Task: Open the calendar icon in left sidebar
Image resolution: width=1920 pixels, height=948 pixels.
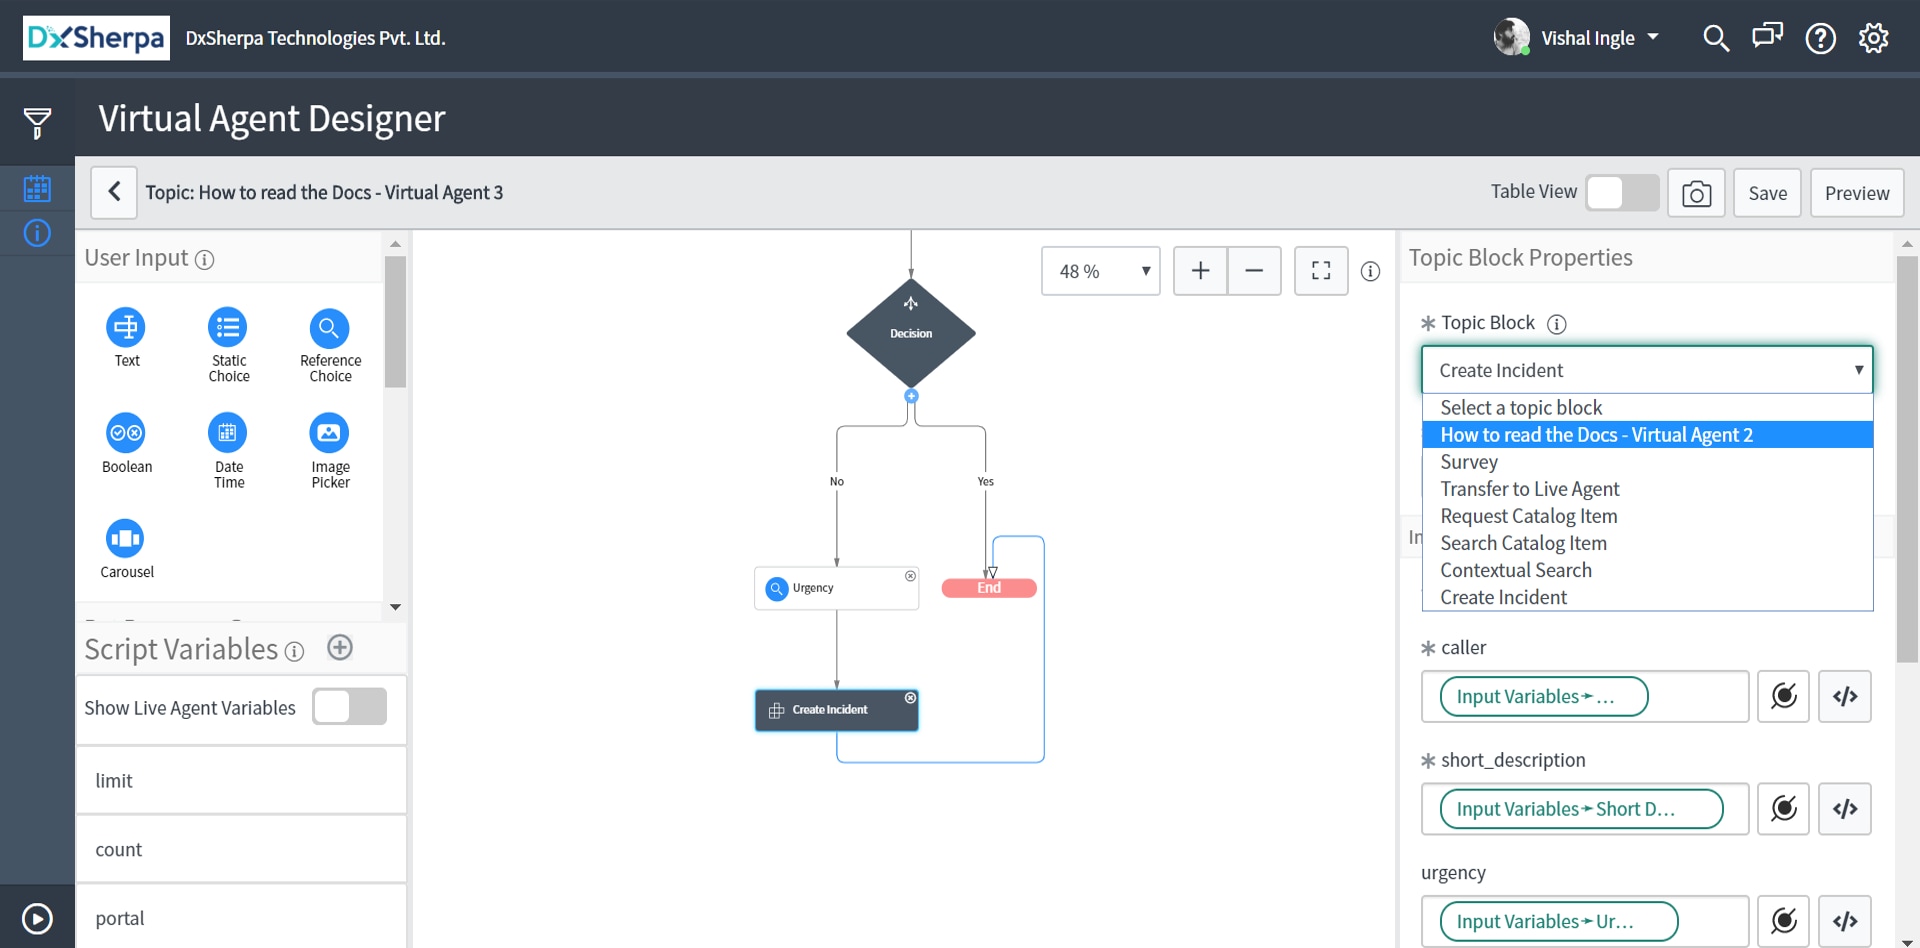Action: click(x=37, y=188)
